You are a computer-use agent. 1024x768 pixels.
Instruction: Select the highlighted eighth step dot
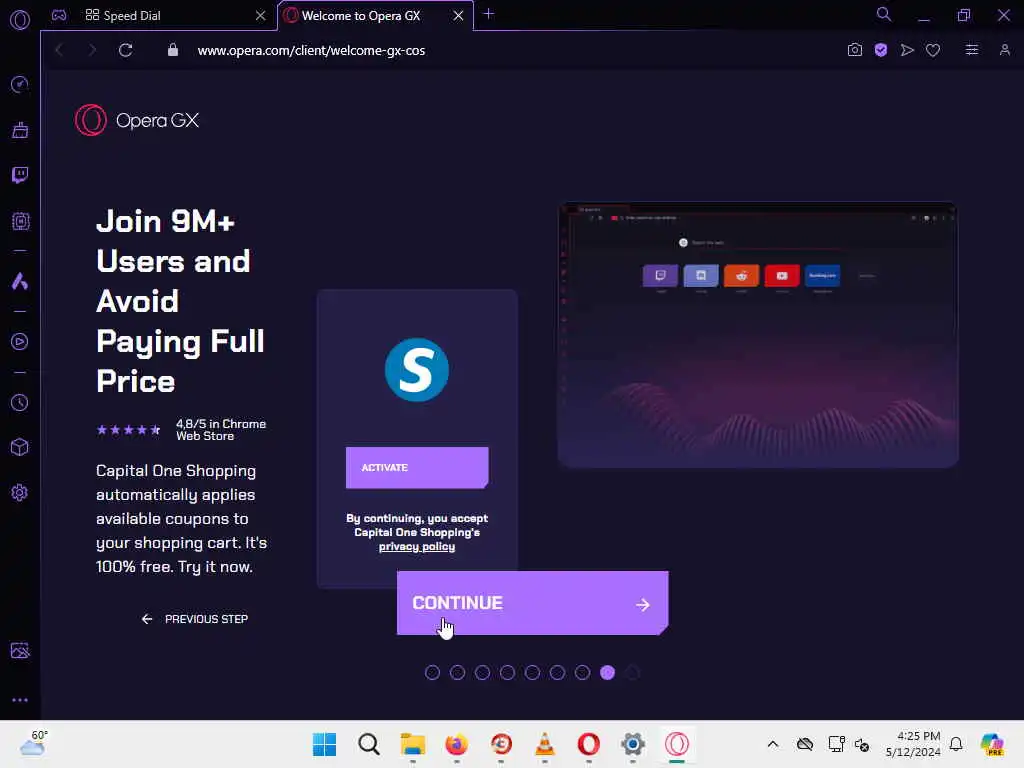(607, 673)
